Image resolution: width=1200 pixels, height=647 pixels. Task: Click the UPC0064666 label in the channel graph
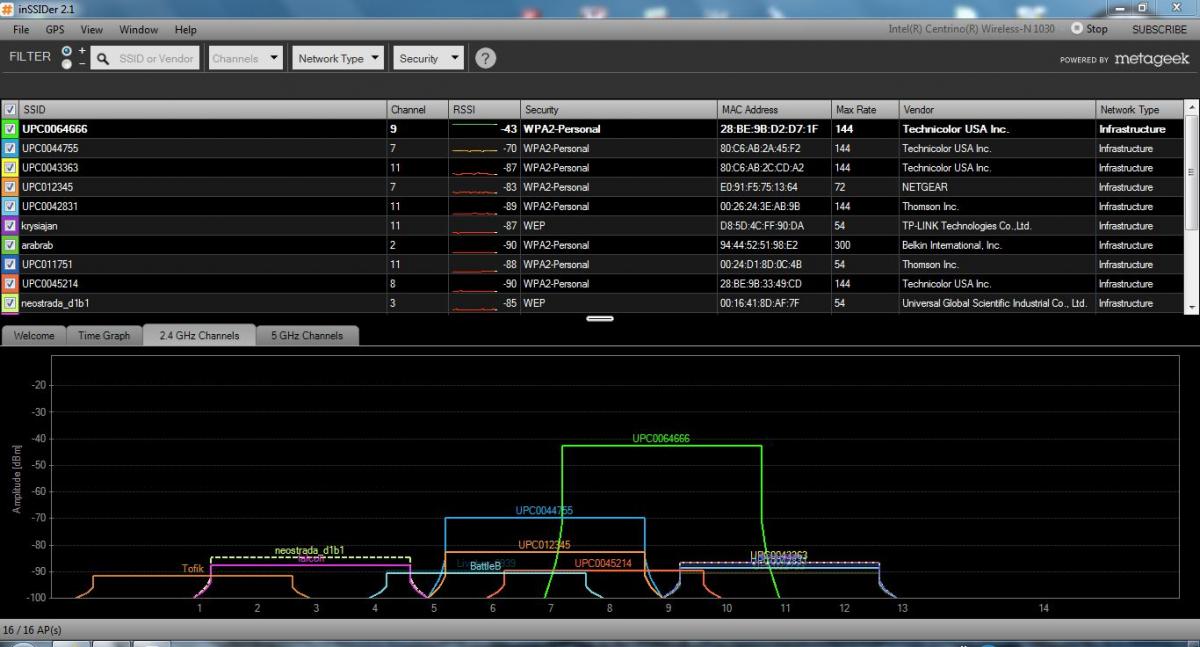661,438
